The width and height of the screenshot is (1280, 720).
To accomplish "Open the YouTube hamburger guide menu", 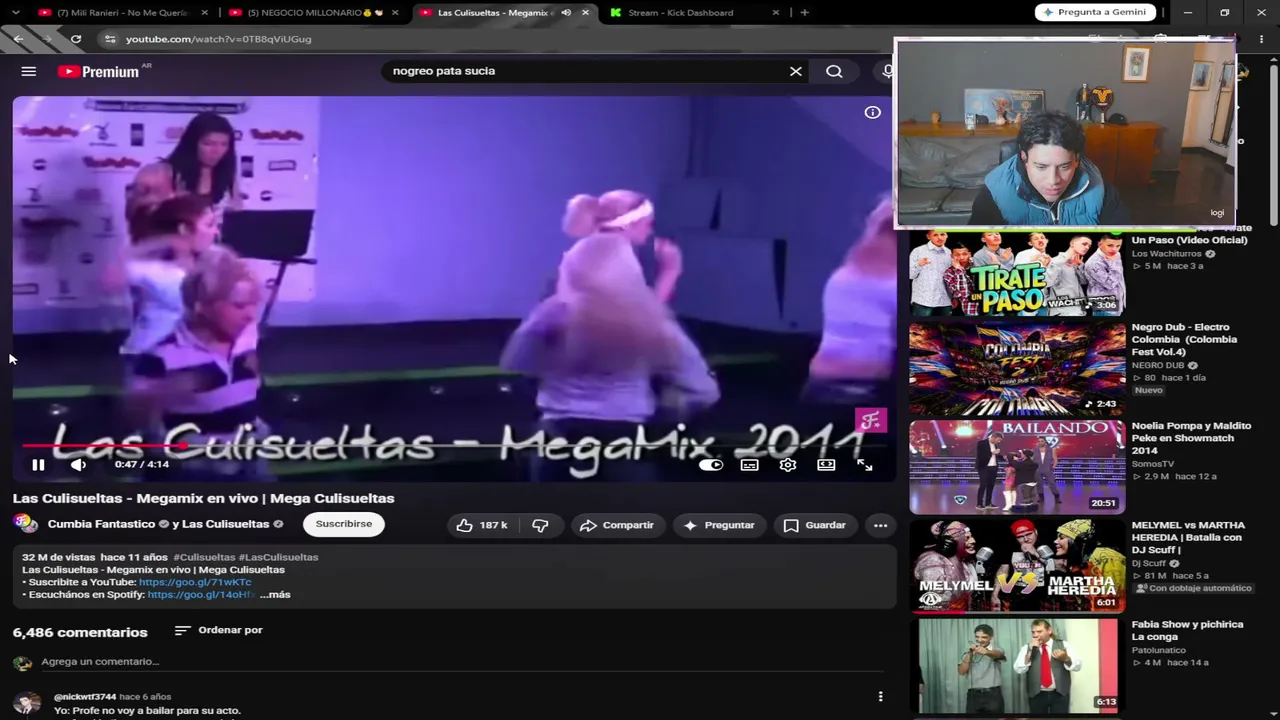I will (29, 71).
